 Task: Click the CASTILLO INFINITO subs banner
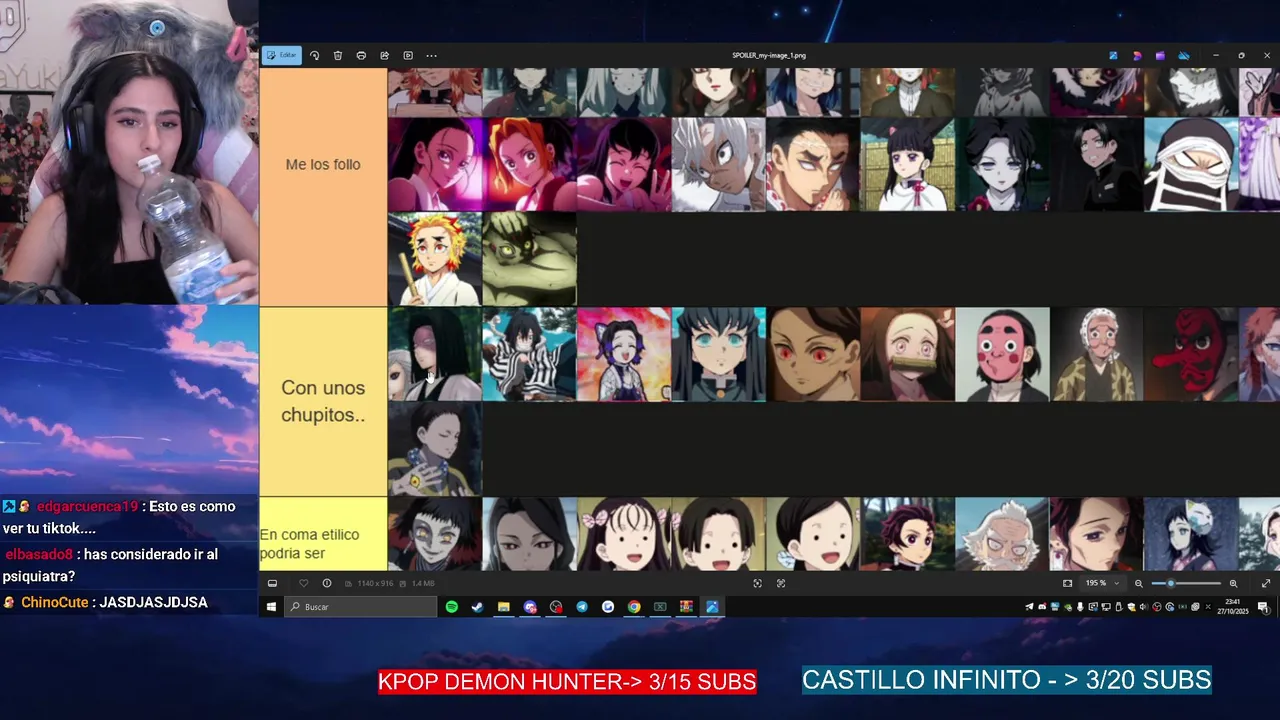1006,680
